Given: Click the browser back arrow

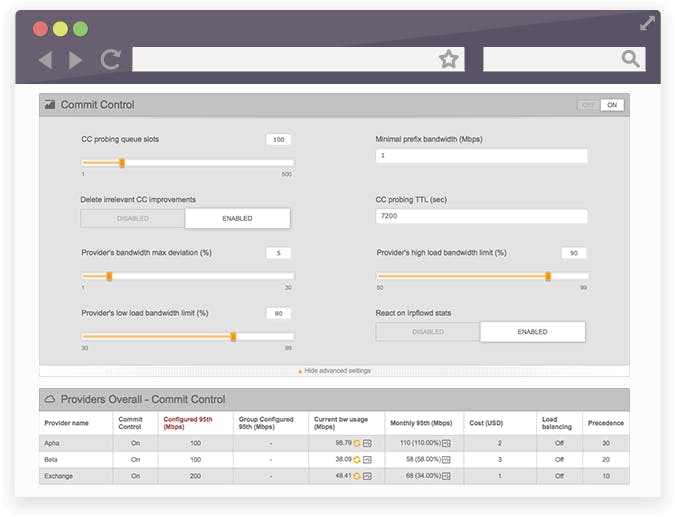Looking at the screenshot, I should click(x=45, y=60).
